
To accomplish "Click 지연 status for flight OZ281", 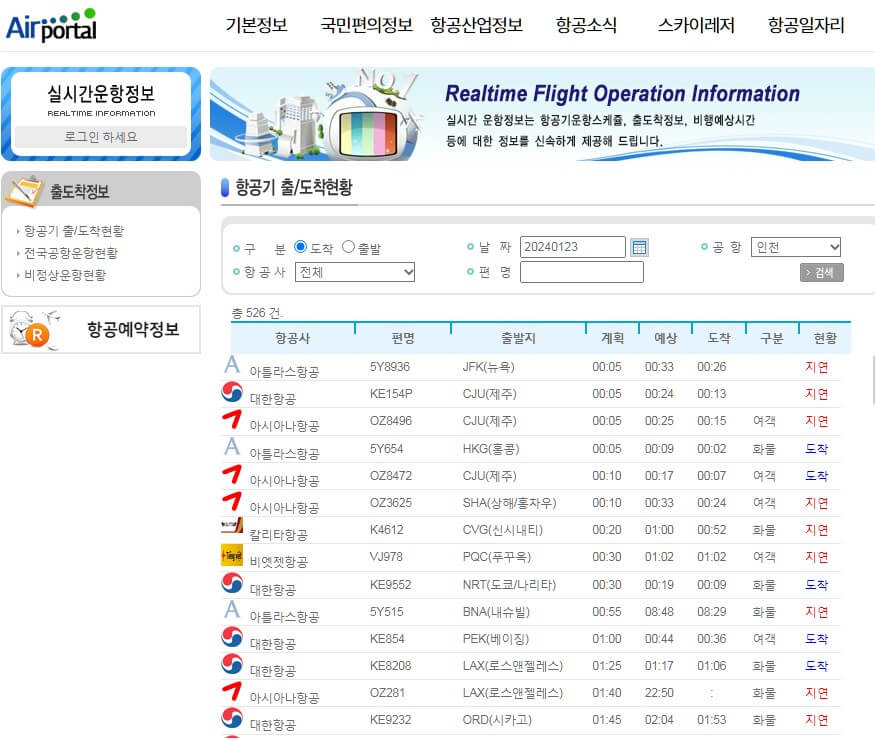I will pyautogui.click(x=816, y=693).
